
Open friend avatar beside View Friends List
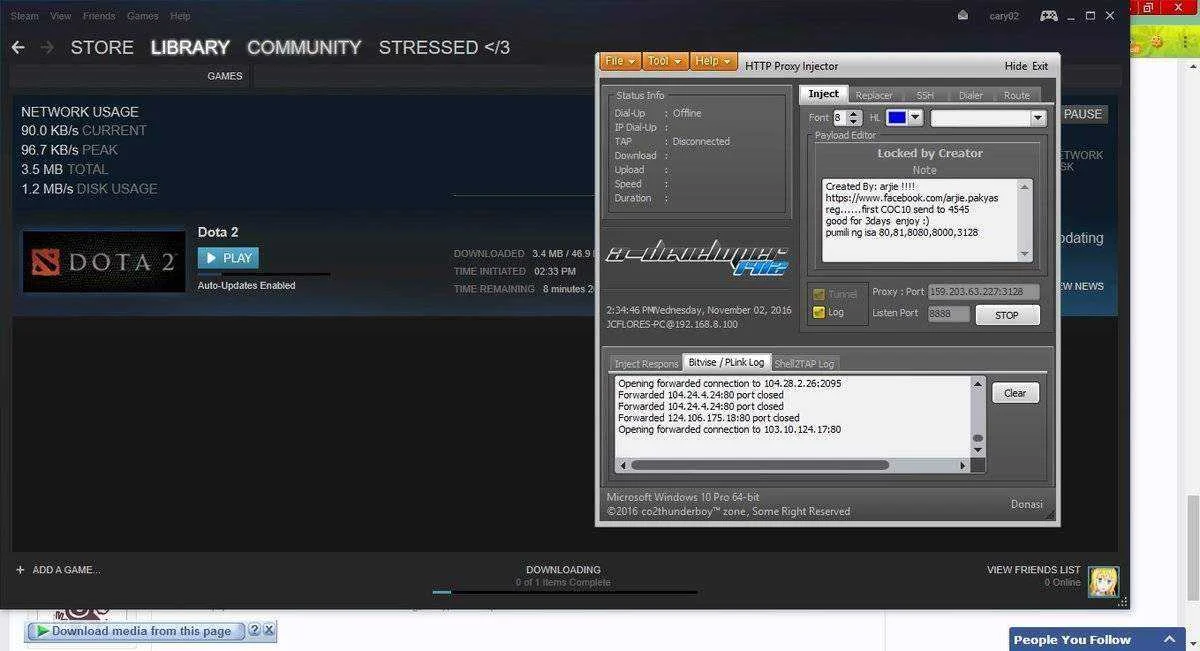pos(1103,581)
